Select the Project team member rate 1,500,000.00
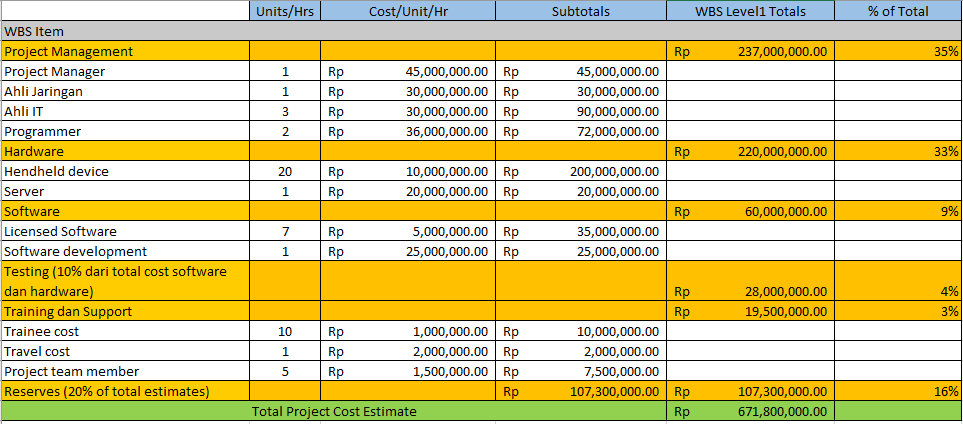963x424 pixels. pos(408,371)
